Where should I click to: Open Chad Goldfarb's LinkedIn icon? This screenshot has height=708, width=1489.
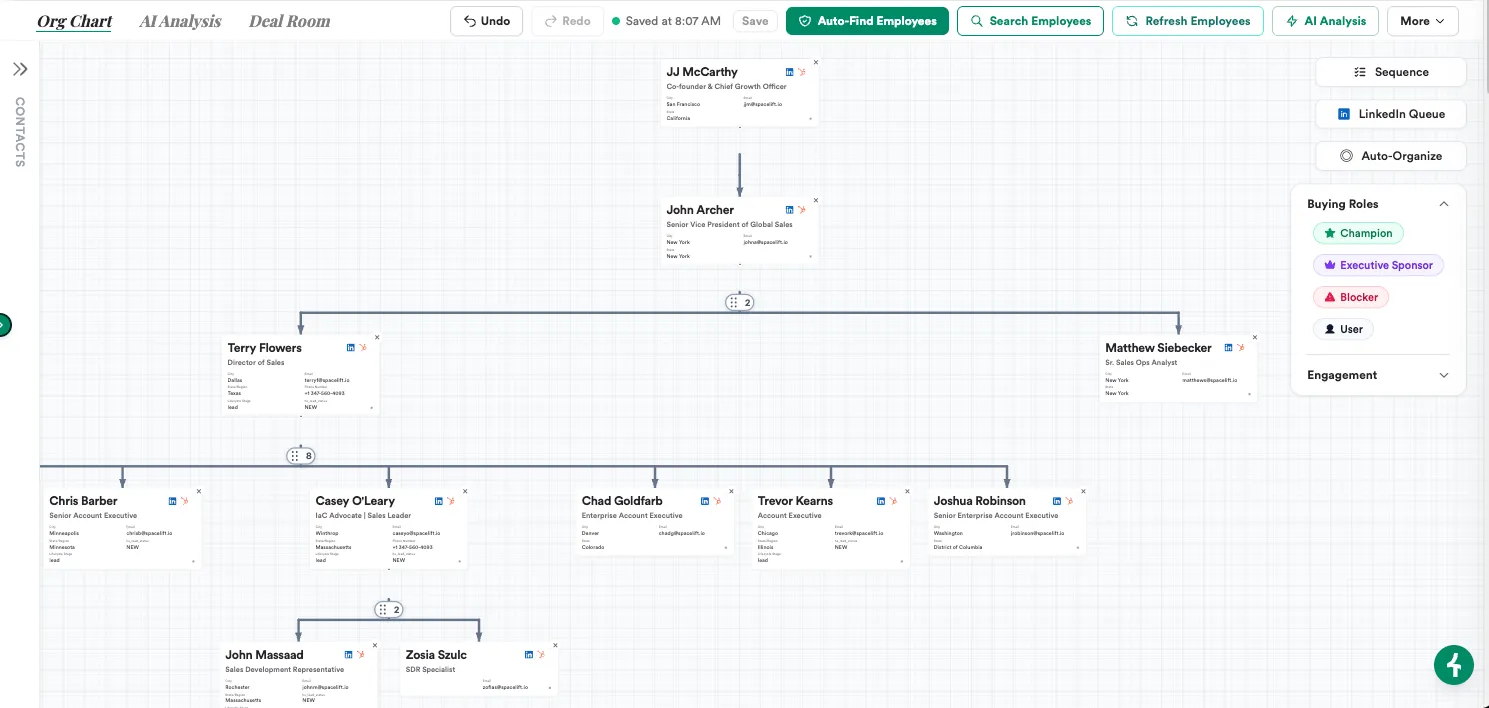pos(705,501)
